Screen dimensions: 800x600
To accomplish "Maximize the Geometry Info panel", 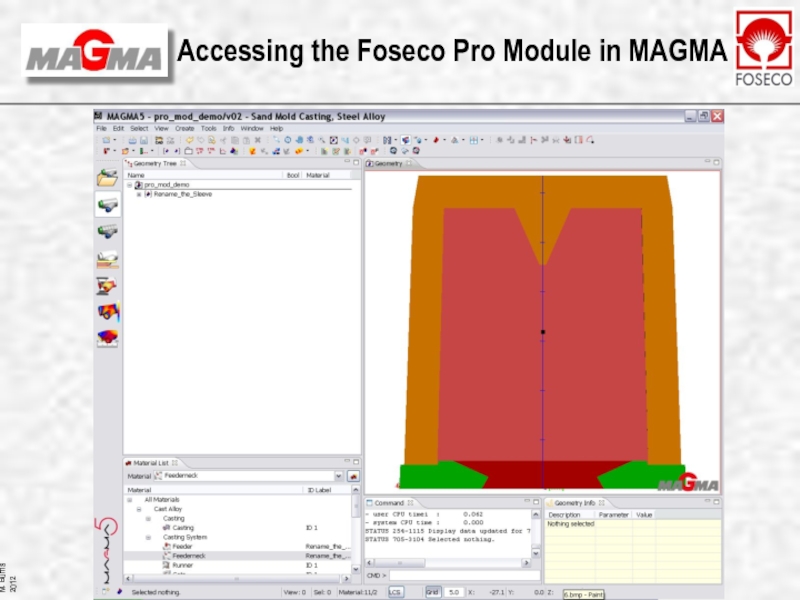I will coord(716,502).
